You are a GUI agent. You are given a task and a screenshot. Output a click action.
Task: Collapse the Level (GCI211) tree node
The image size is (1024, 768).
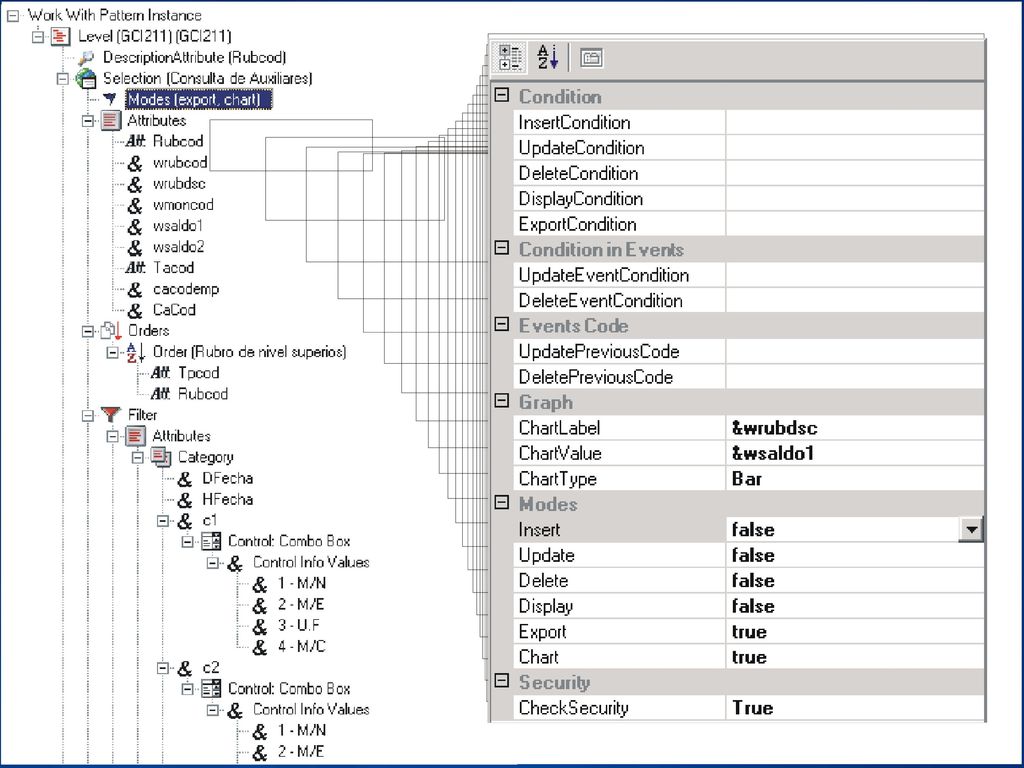(x=38, y=36)
